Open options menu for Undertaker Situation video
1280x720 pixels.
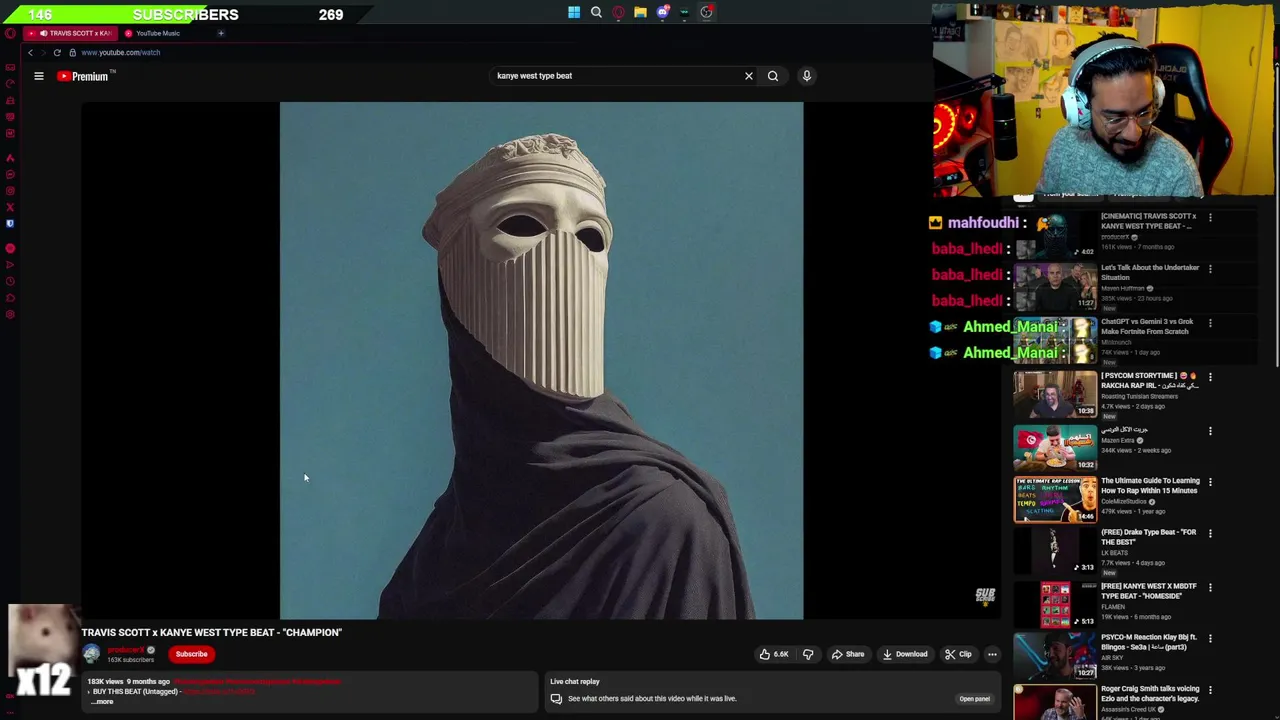[1210, 269]
